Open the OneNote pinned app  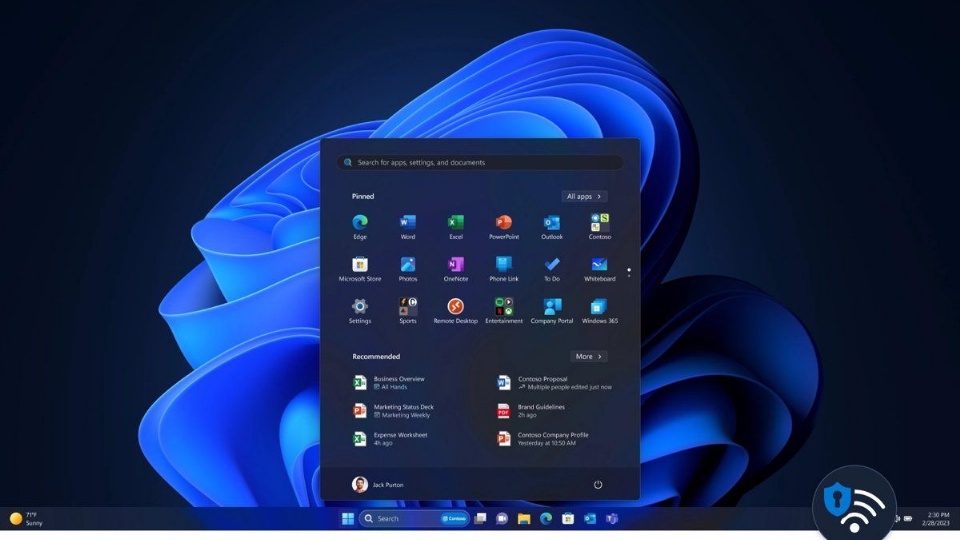[456, 269]
